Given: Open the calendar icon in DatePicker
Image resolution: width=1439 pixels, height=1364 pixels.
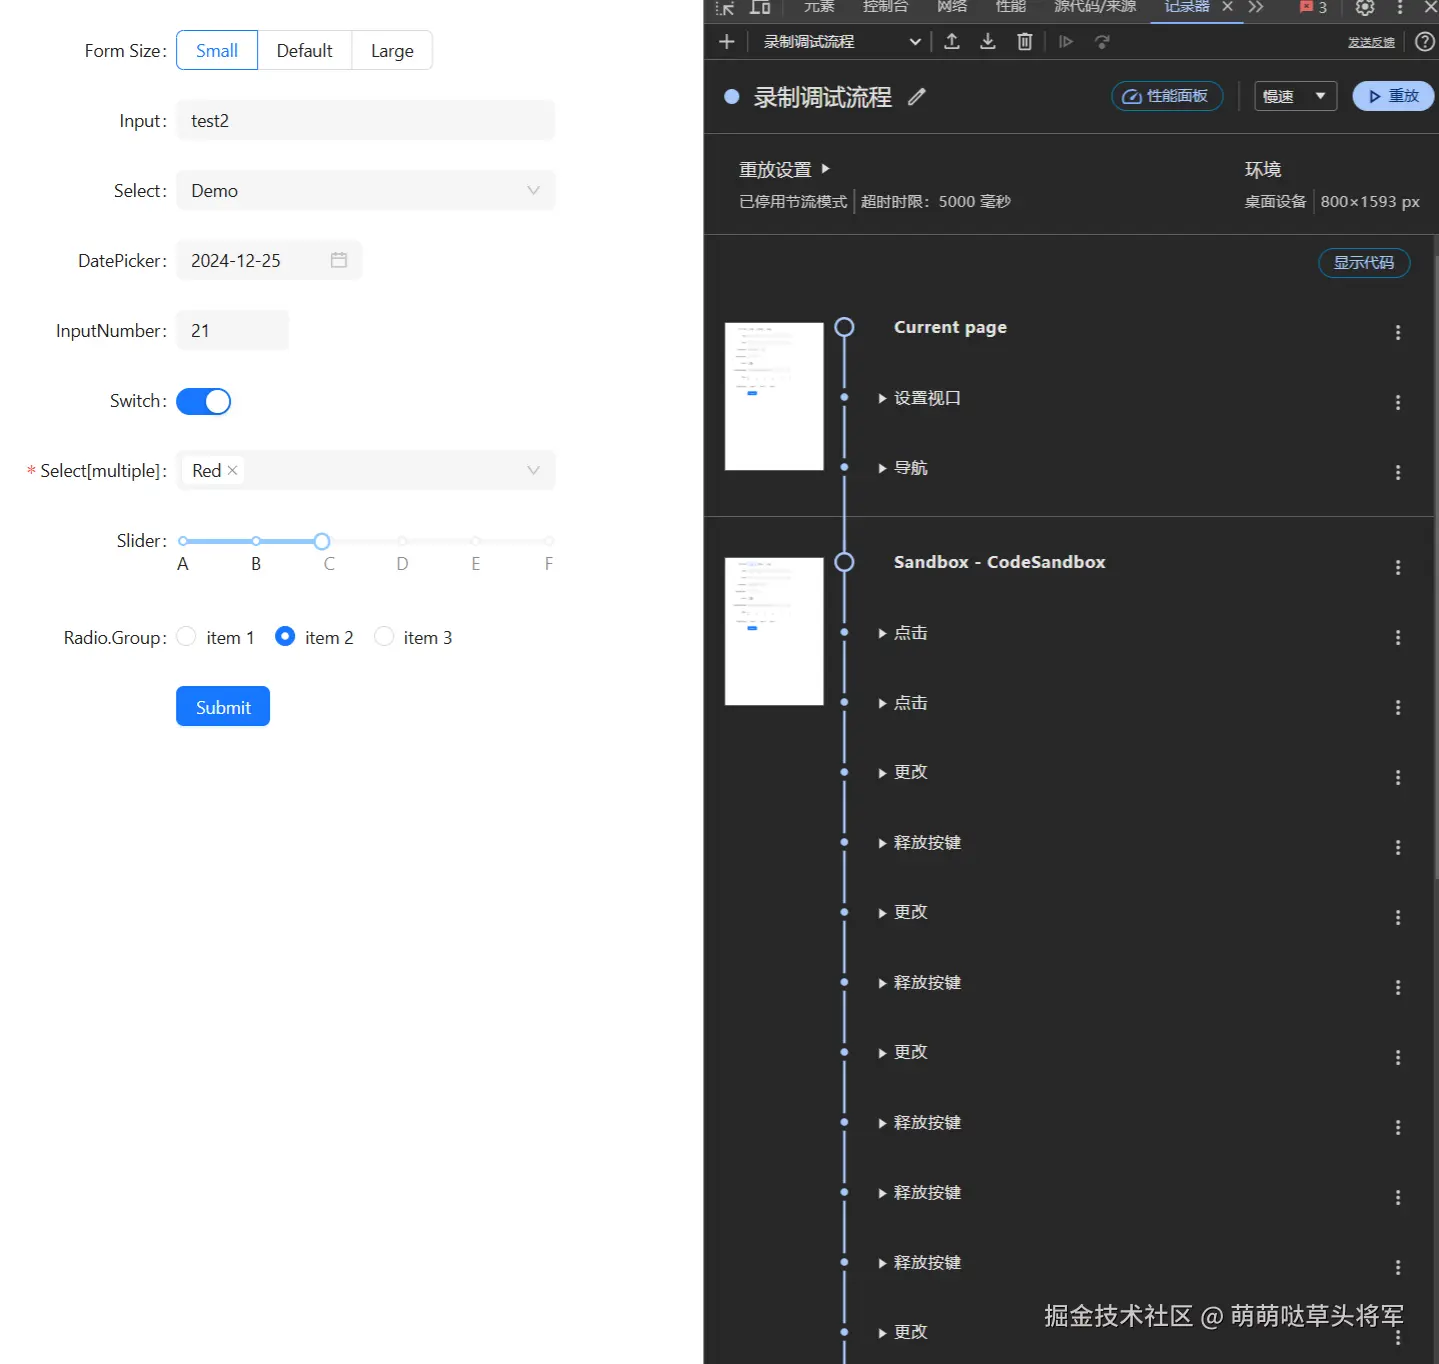Looking at the screenshot, I should point(339,260).
